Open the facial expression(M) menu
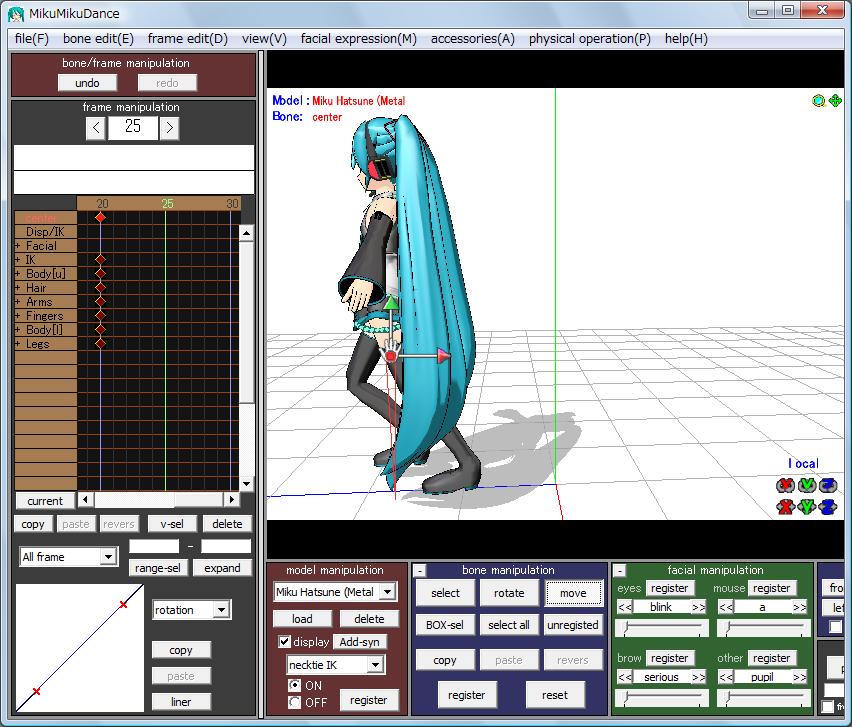Screen dimensions: 852x727 (x=359, y=39)
